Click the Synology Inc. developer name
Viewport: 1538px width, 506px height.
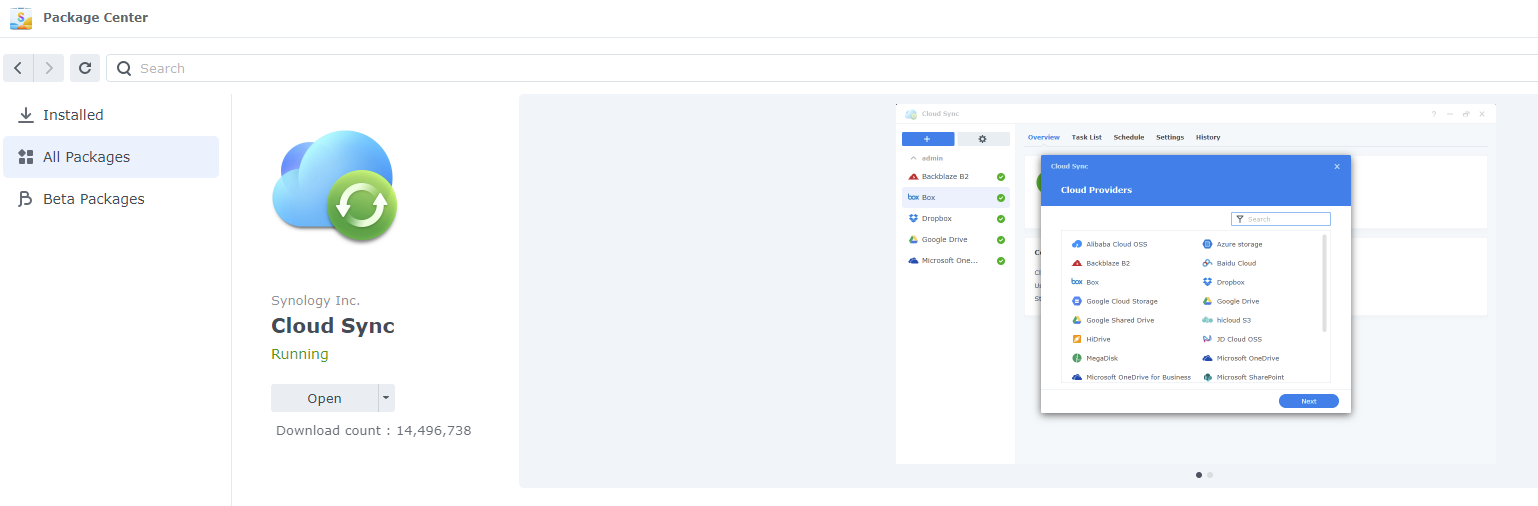tap(315, 300)
